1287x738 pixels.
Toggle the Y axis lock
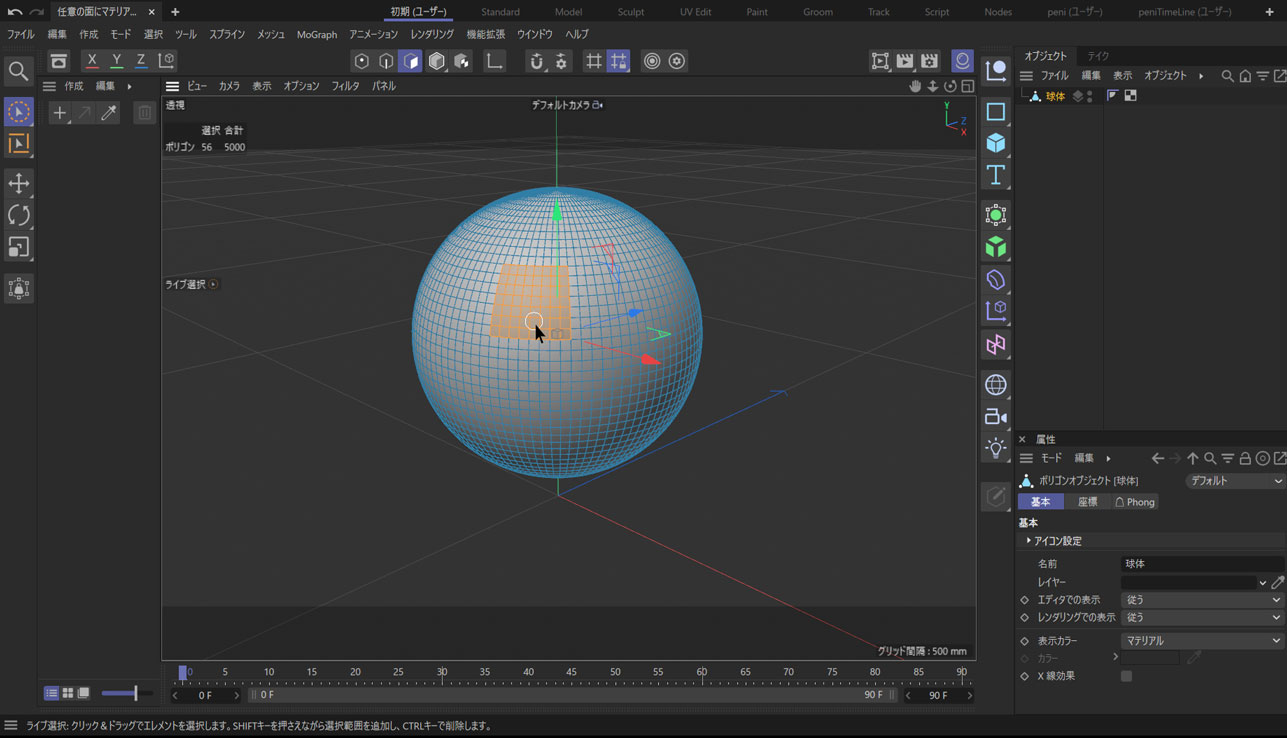coord(116,61)
